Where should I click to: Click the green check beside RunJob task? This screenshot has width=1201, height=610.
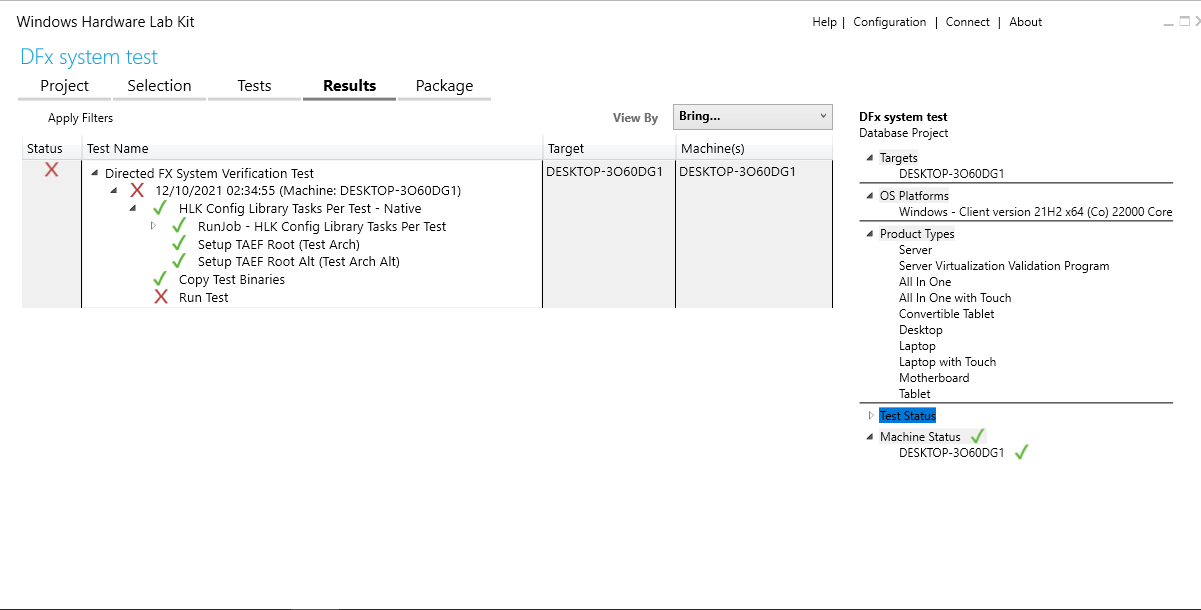click(x=179, y=226)
